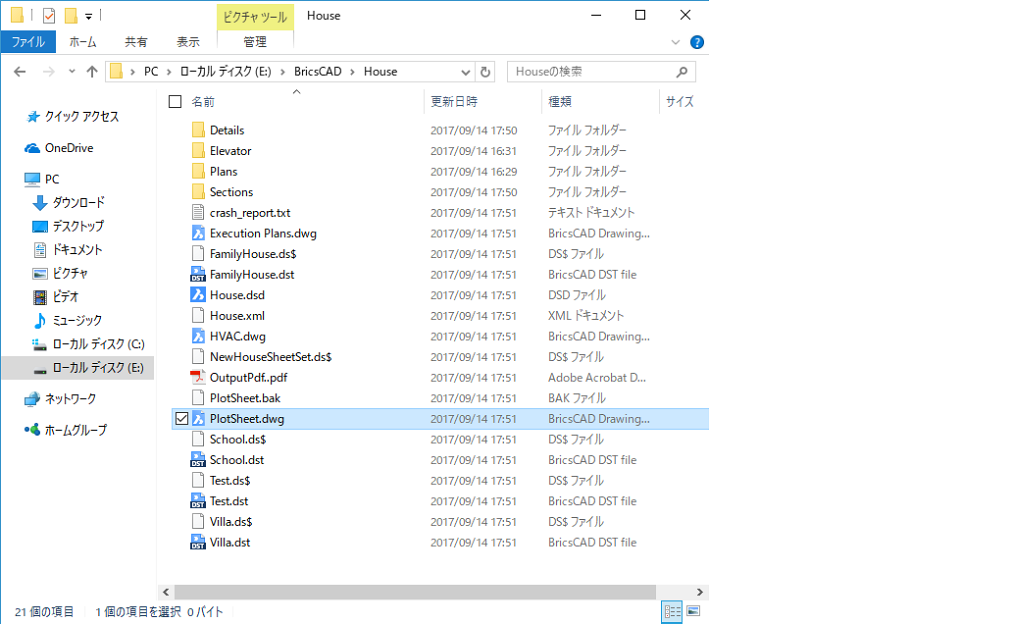Uncheck the PlotSheet.dwg item checkbox
The width and height of the screenshot is (1020, 624).
point(181,419)
